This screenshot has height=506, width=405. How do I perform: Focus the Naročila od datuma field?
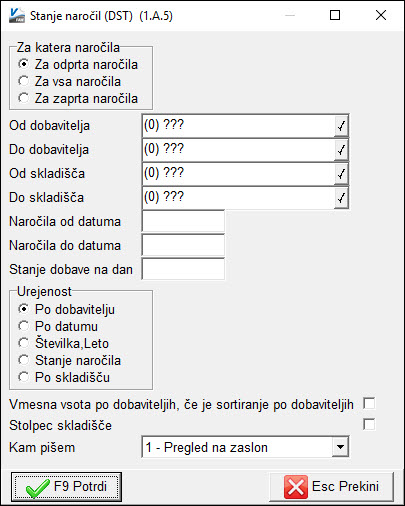click(183, 221)
